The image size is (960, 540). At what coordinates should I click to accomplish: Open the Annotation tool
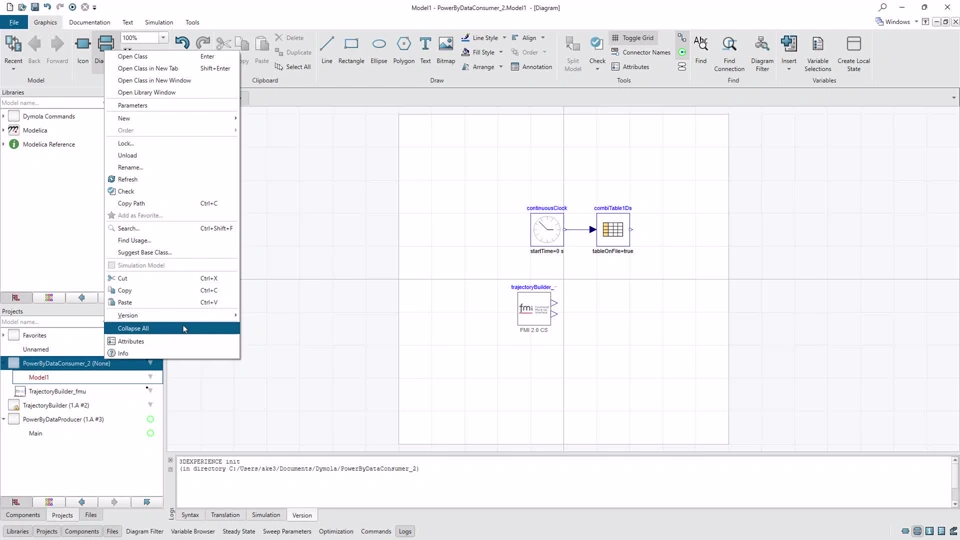pyautogui.click(x=531, y=67)
